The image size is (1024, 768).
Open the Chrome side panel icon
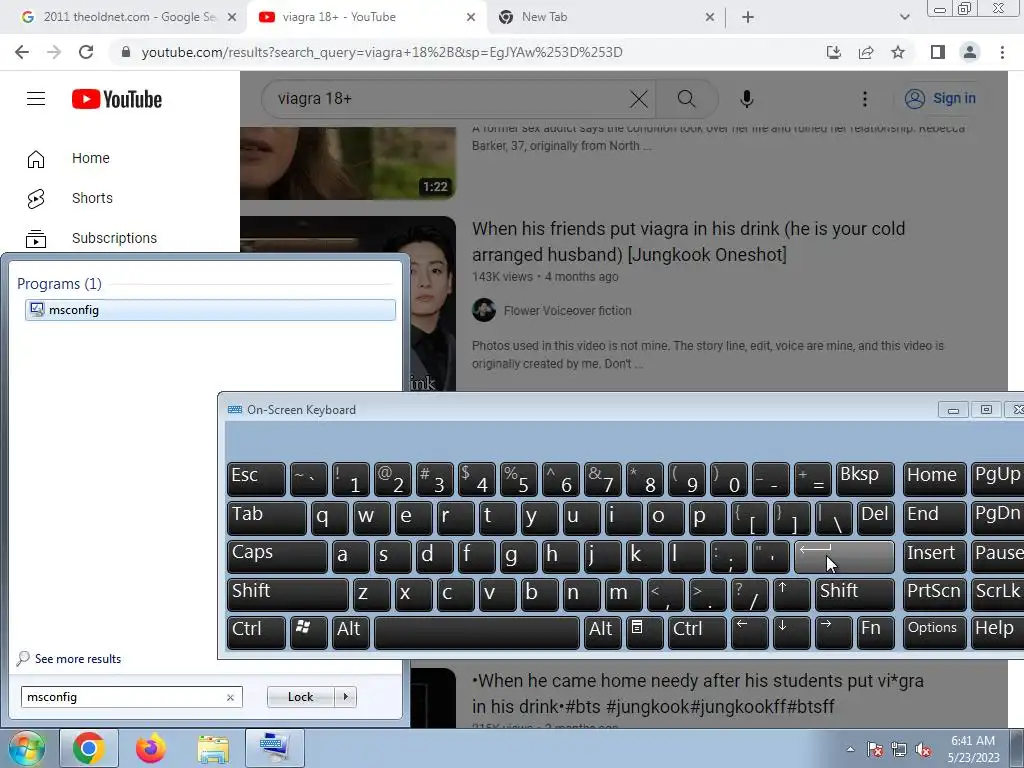pyautogui.click(x=938, y=52)
